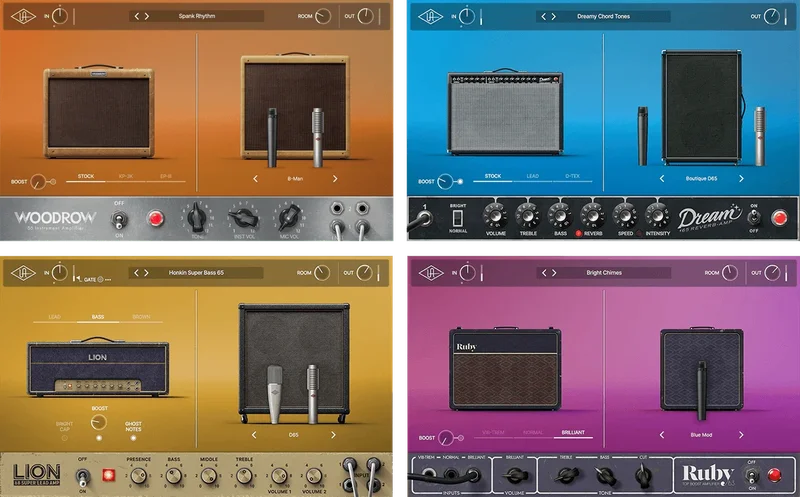Click the Dream VOLUME knob
Screen dimensions: 800x497
pyautogui.click(x=495, y=216)
